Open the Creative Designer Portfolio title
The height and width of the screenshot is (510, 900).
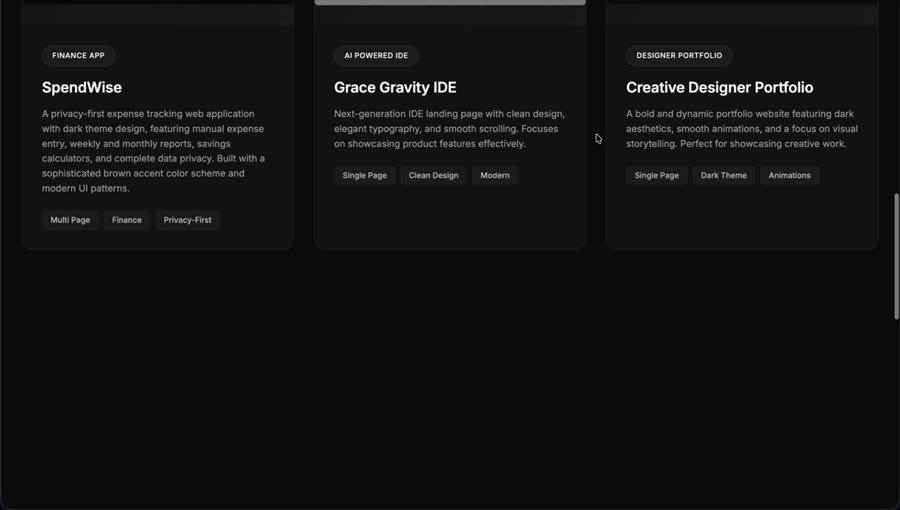coord(719,87)
